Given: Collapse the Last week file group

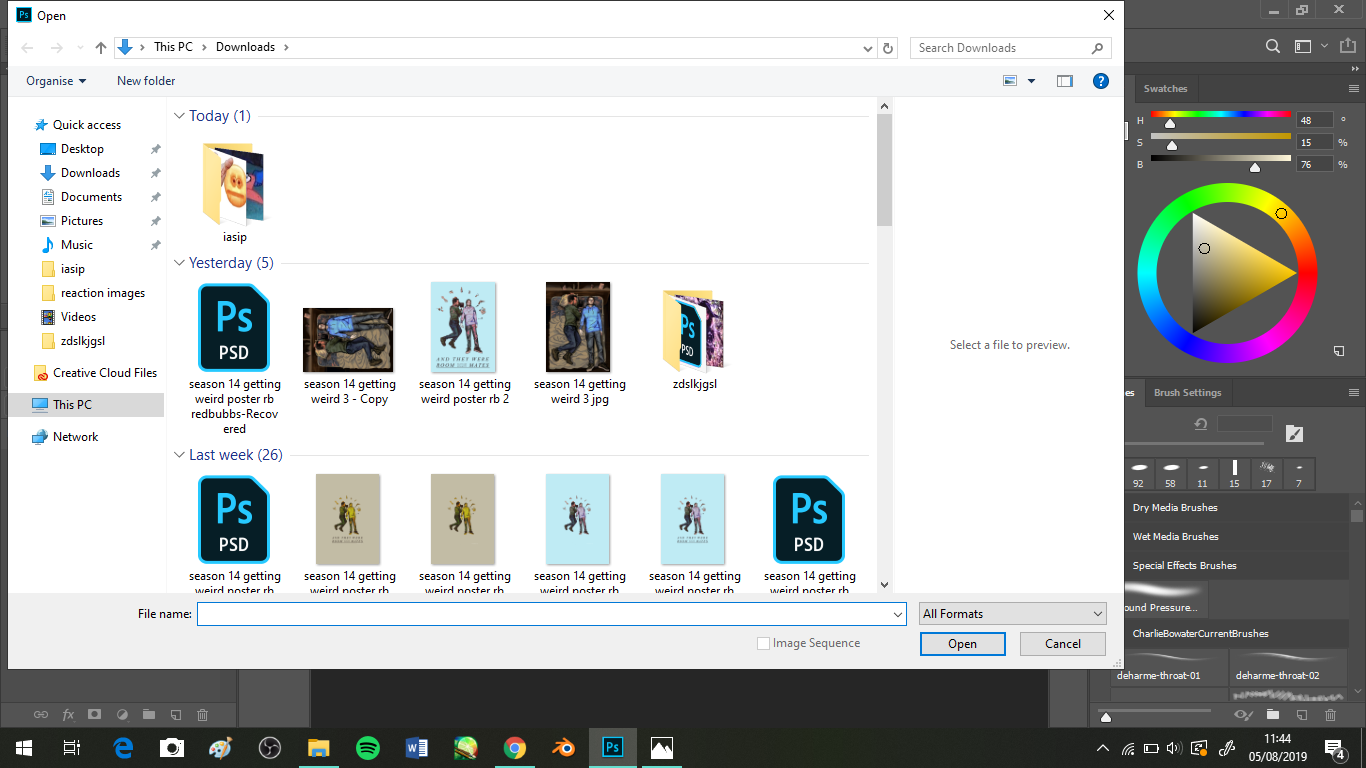Looking at the screenshot, I should pyautogui.click(x=179, y=455).
